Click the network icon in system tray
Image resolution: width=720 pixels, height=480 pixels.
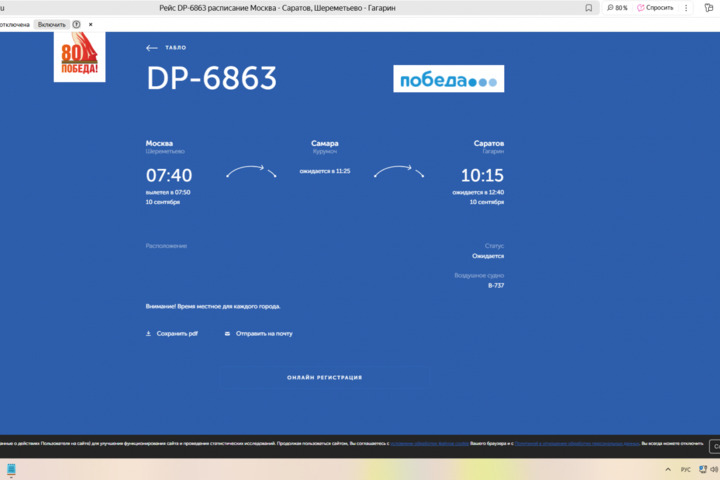[x=703, y=469]
